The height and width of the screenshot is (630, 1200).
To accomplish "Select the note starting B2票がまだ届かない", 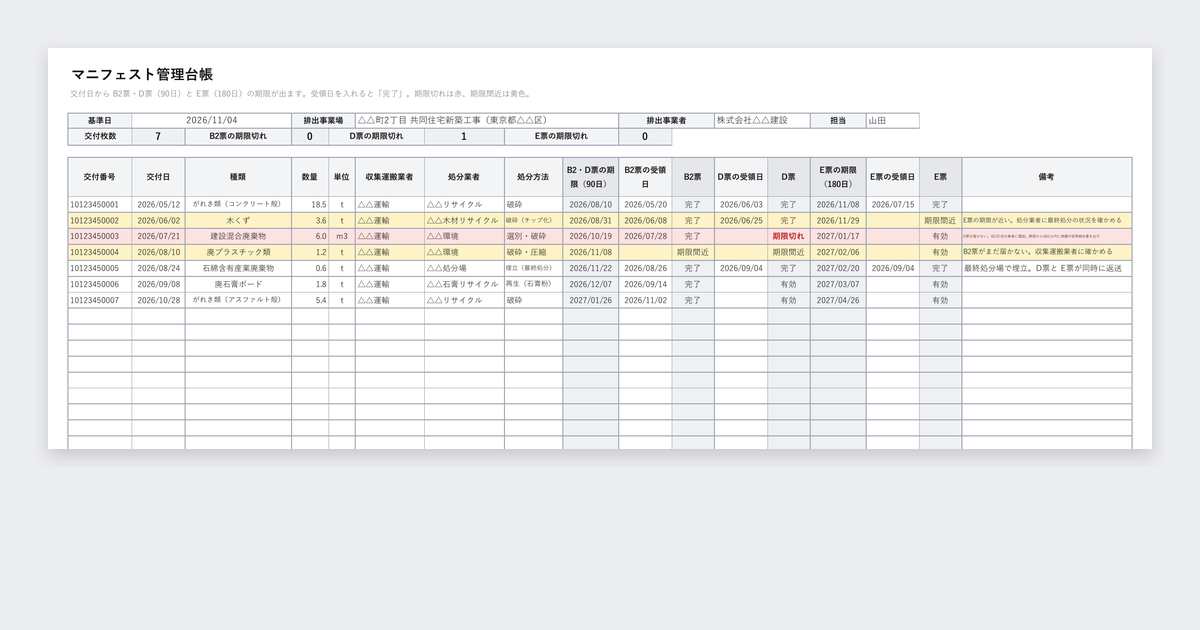I will click(1047, 253).
